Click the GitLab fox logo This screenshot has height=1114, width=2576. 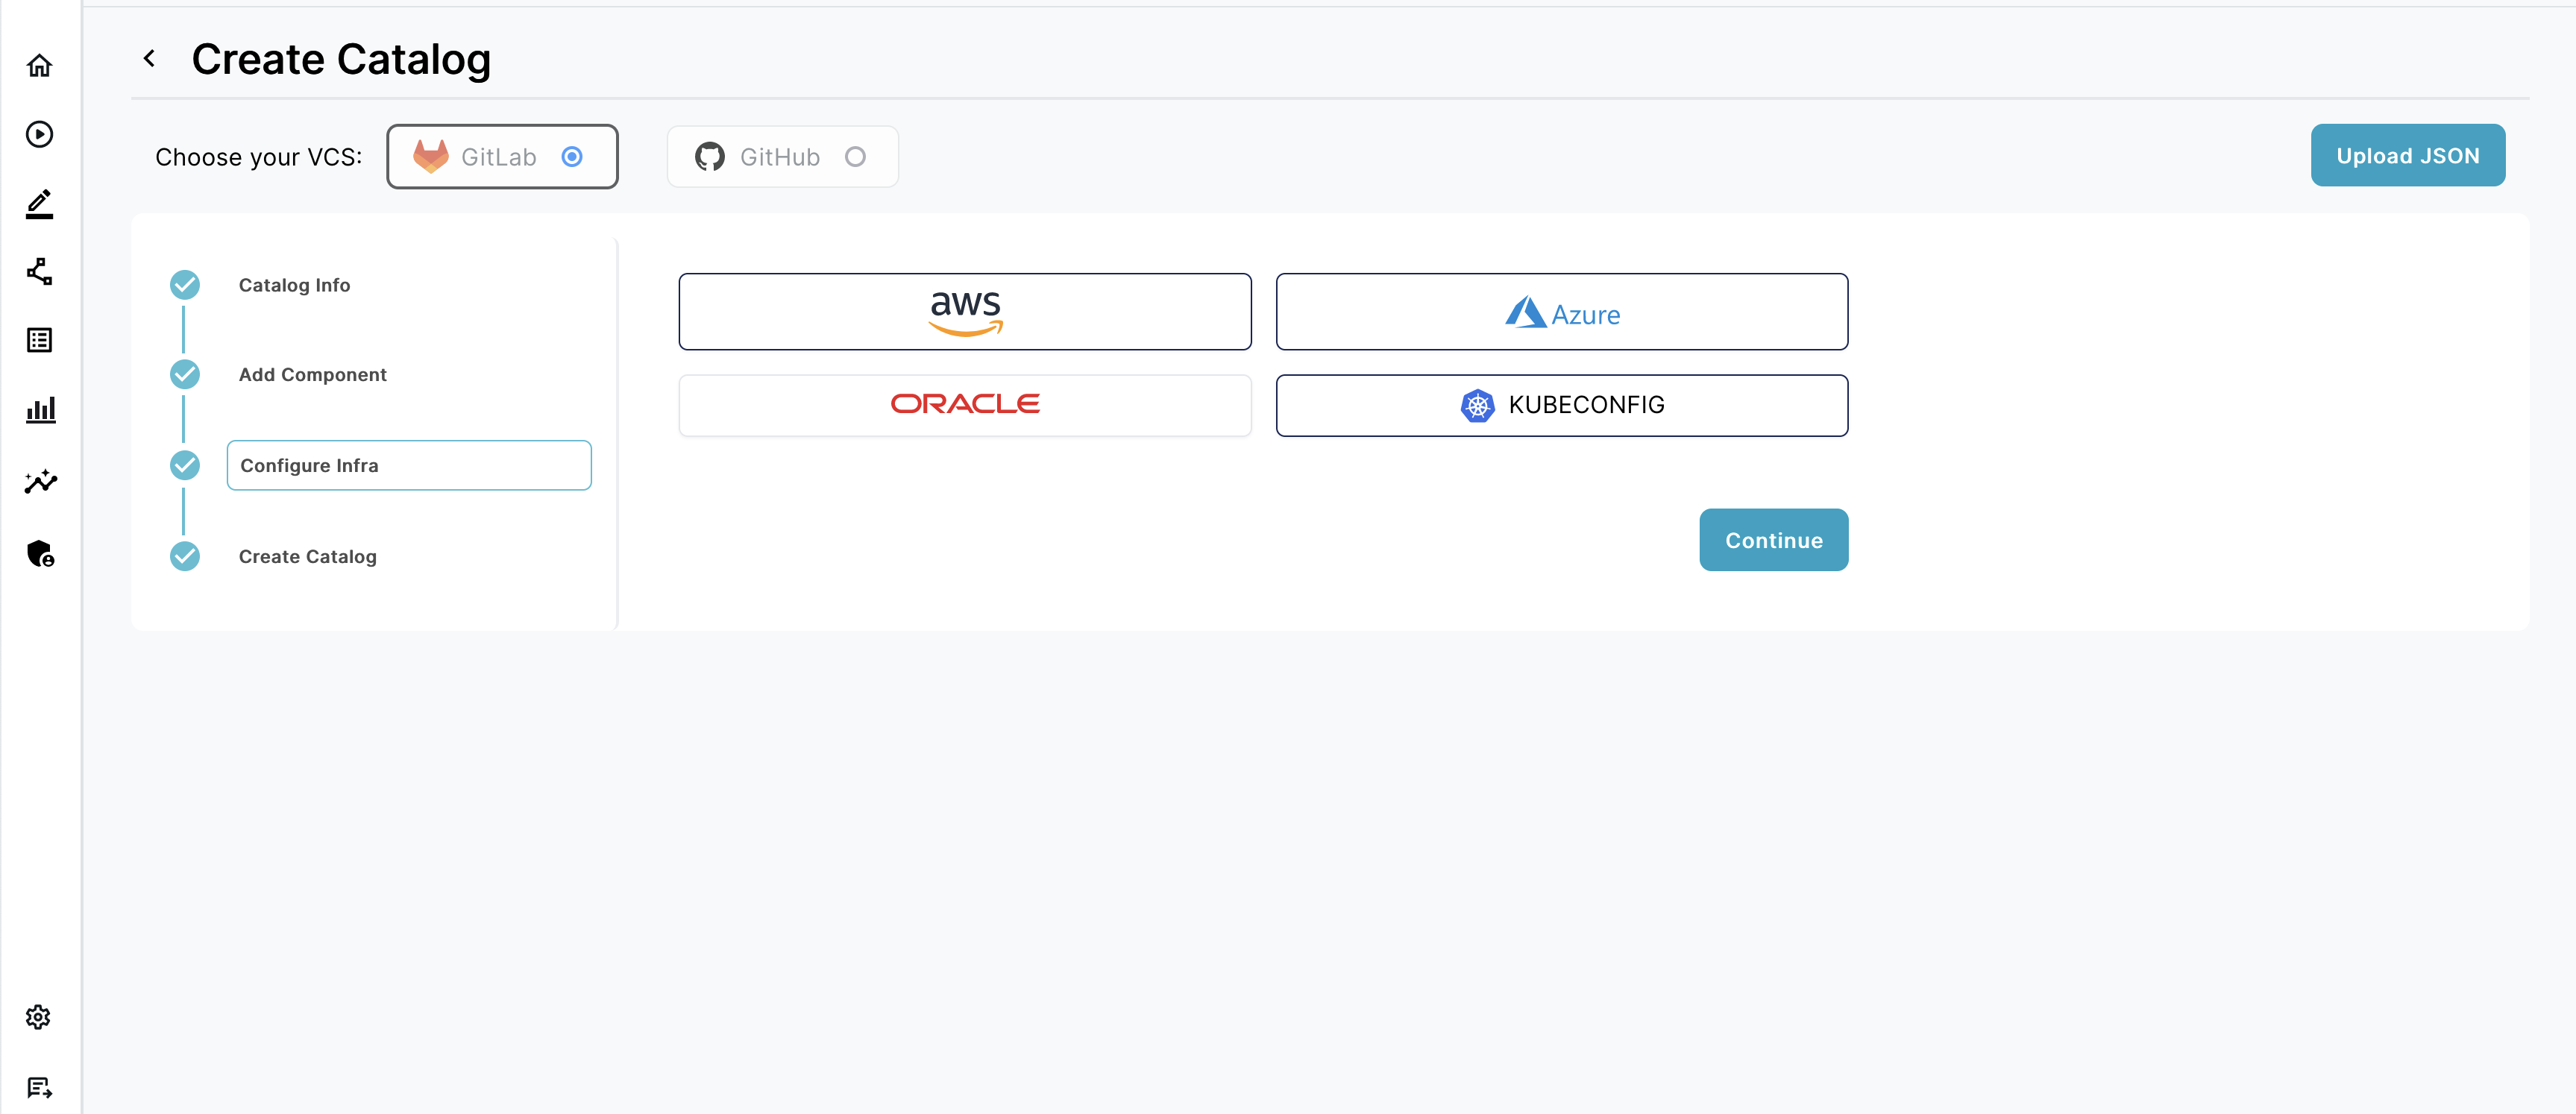click(x=430, y=157)
